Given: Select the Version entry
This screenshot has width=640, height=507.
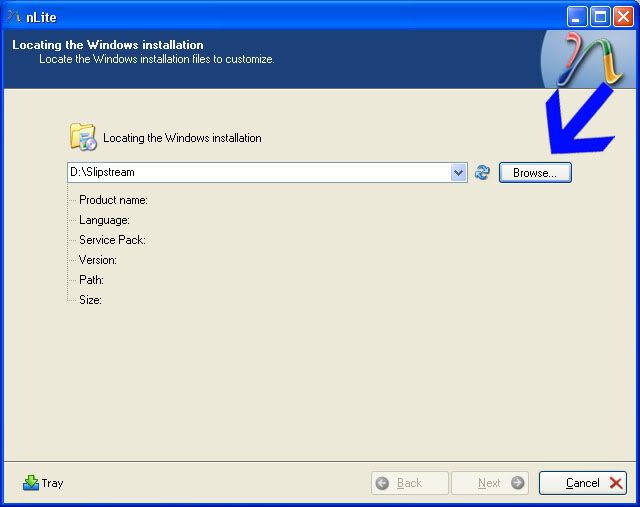Looking at the screenshot, I should (98, 260).
